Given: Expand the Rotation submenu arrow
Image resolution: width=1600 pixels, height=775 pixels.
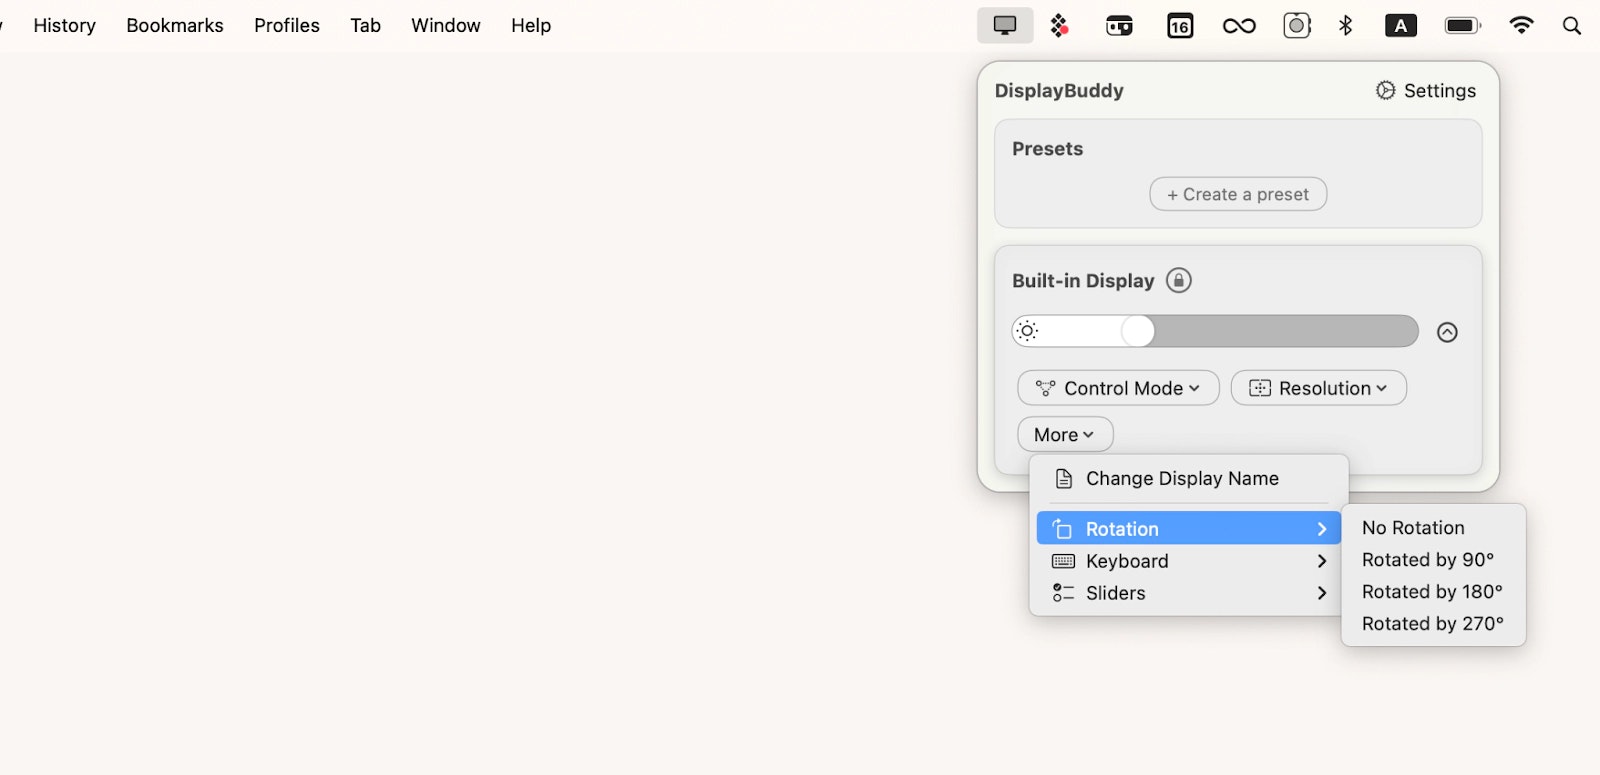Looking at the screenshot, I should click(1322, 528).
